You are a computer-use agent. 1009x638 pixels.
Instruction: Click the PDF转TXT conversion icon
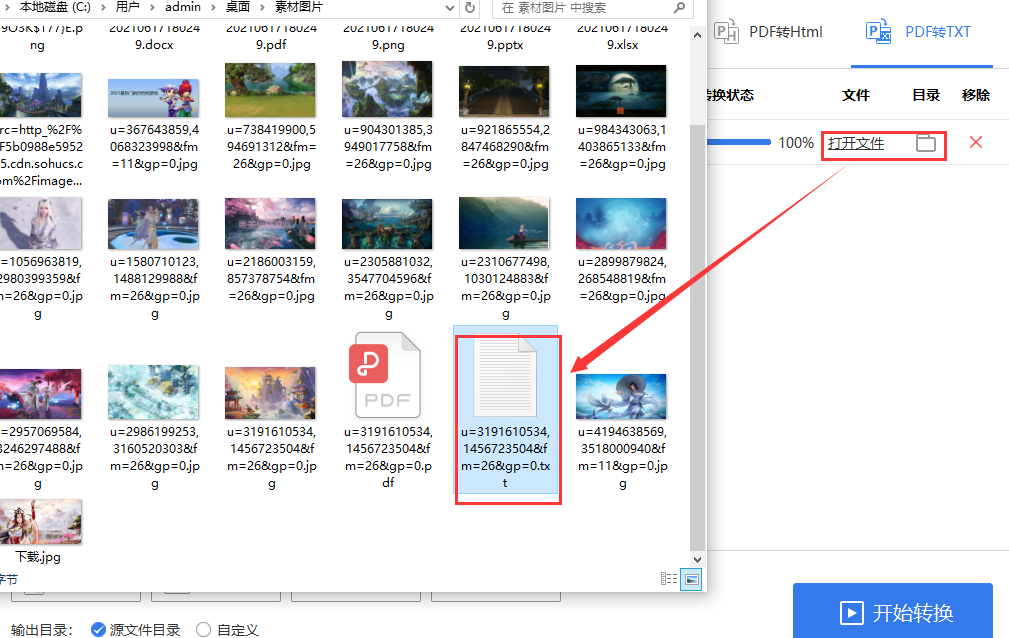[x=878, y=31]
